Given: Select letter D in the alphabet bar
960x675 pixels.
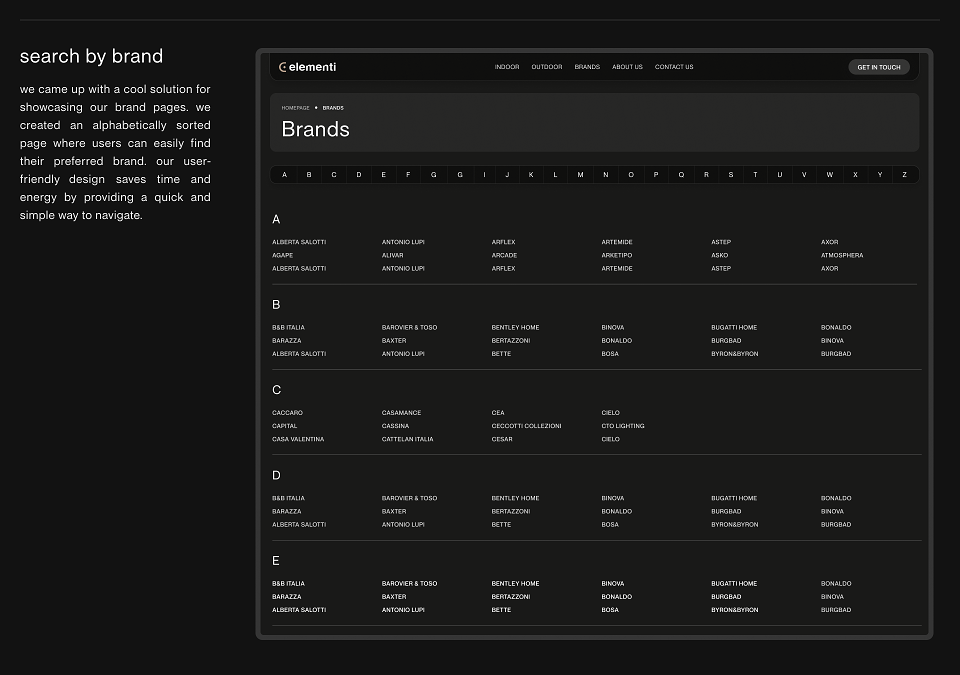Looking at the screenshot, I should point(359,175).
